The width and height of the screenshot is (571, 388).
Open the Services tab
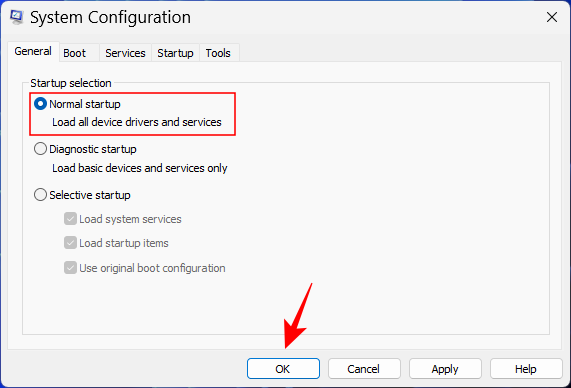tap(125, 53)
